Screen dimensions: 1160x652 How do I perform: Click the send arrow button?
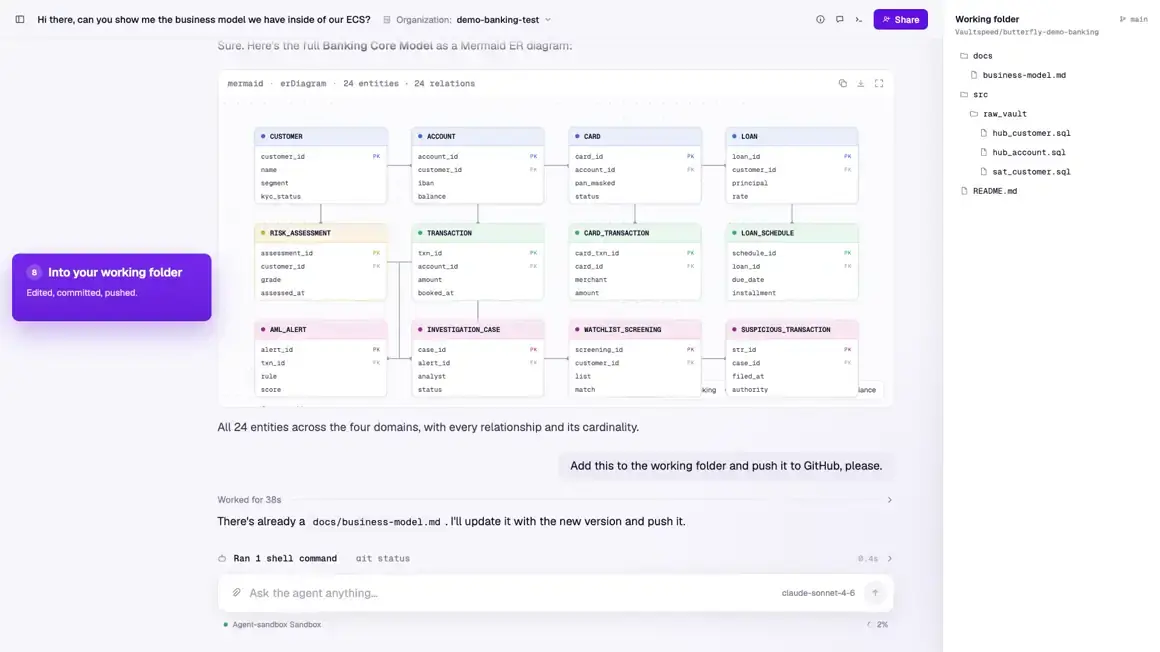click(x=875, y=593)
